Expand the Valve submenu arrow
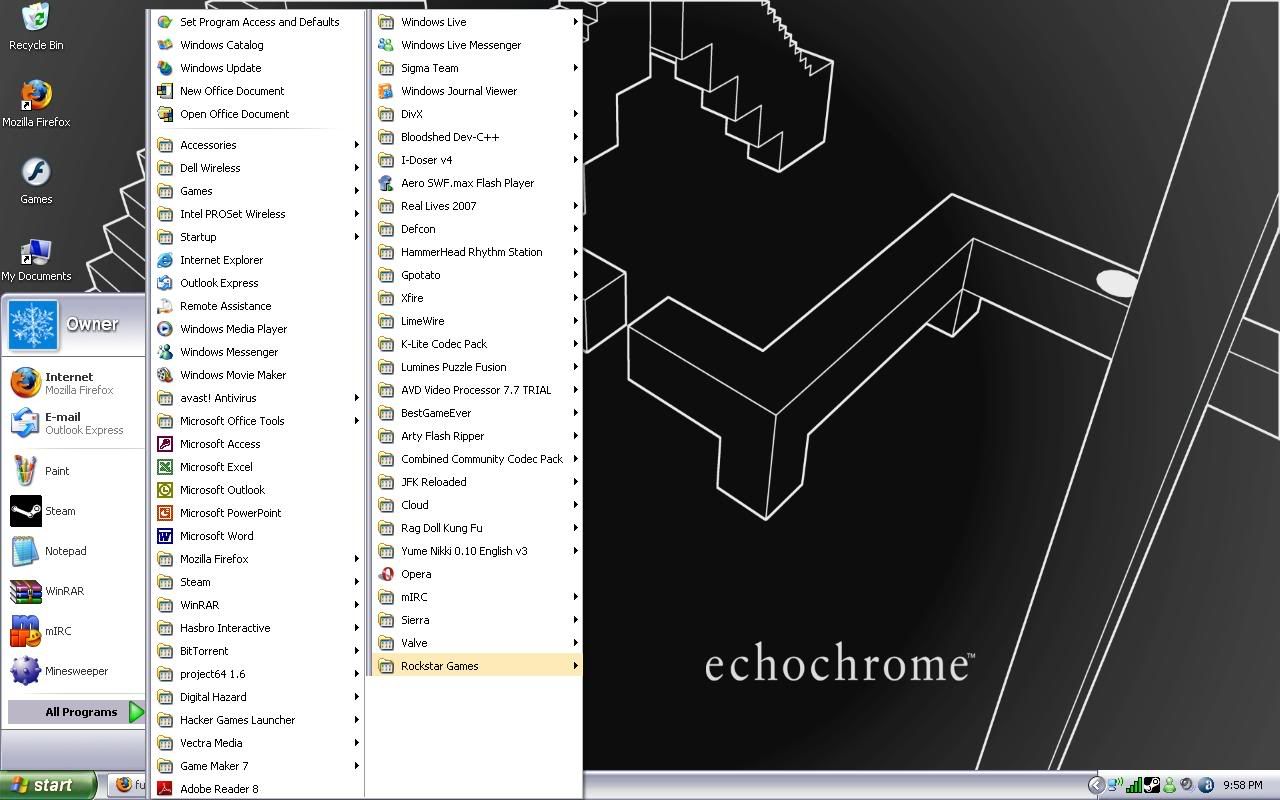 (x=575, y=643)
